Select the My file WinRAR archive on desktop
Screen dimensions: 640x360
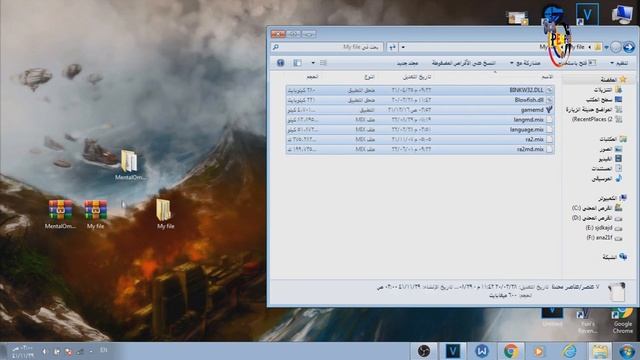point(96,214)
